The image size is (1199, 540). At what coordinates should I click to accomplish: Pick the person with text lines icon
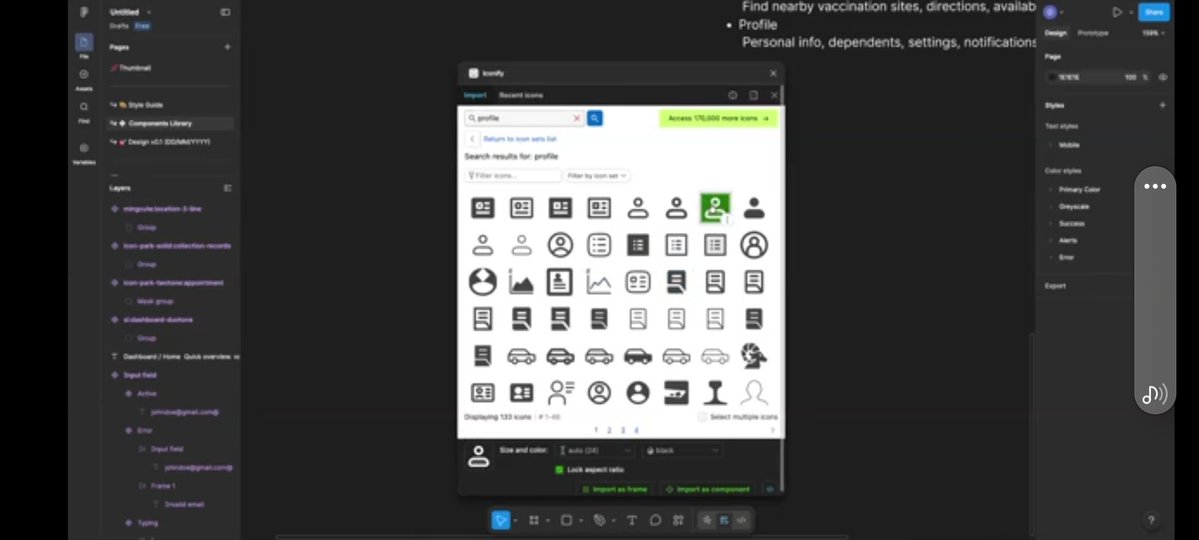(561, 393)
